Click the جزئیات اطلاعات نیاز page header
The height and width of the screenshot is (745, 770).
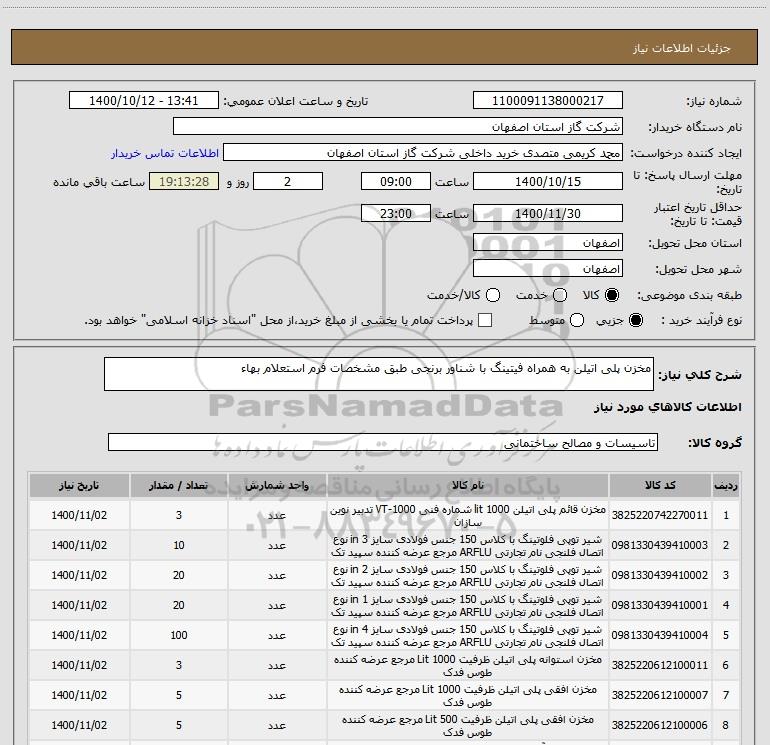pos(682,48)
